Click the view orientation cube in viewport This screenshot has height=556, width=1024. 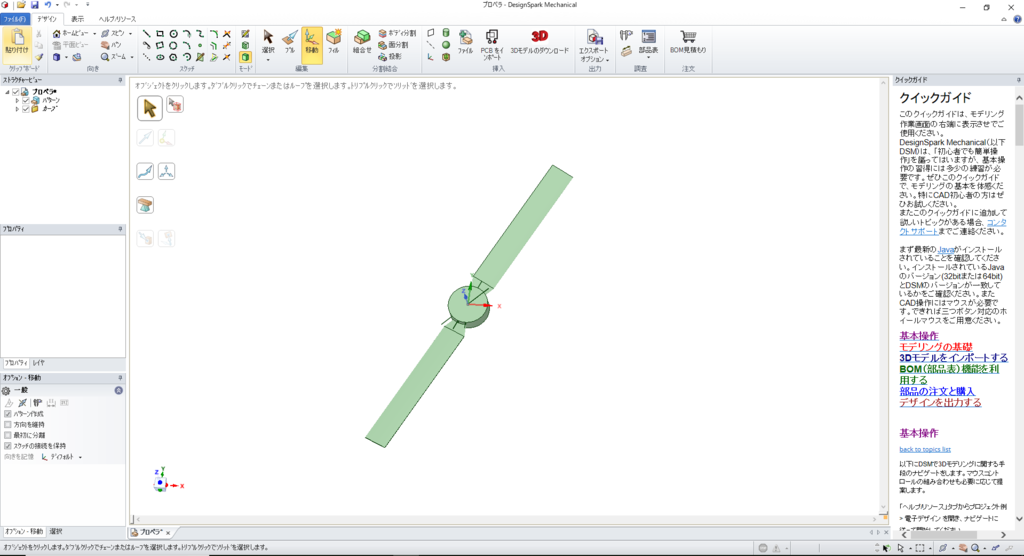[x=160, y=483]
